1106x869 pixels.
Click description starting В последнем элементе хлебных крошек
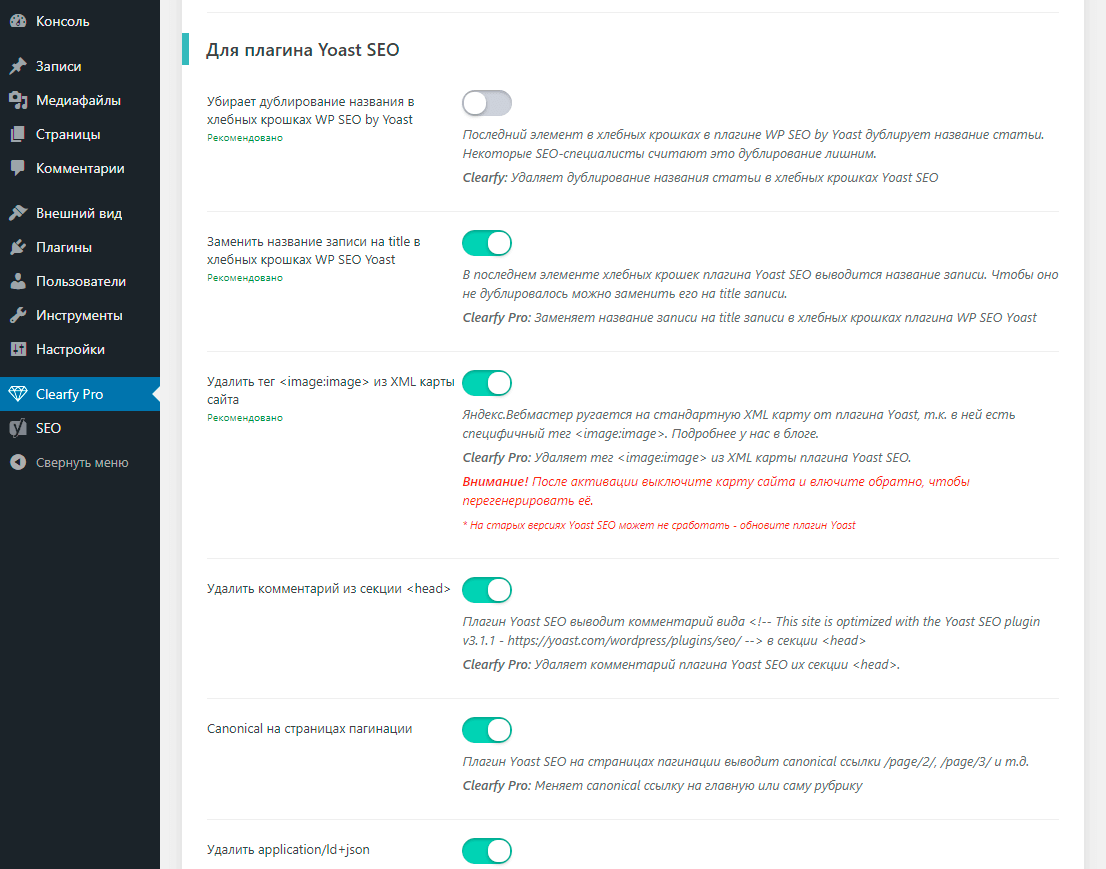click(760, 284)
